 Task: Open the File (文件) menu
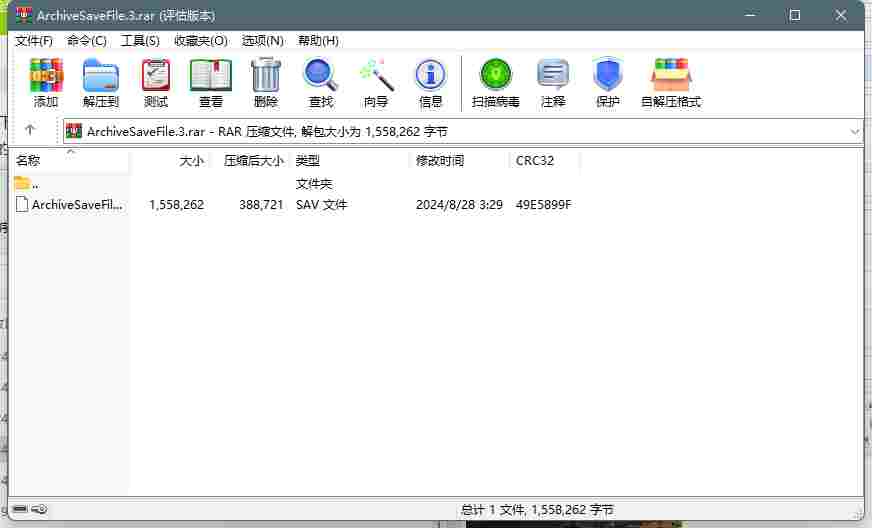[x=34, y=41]
